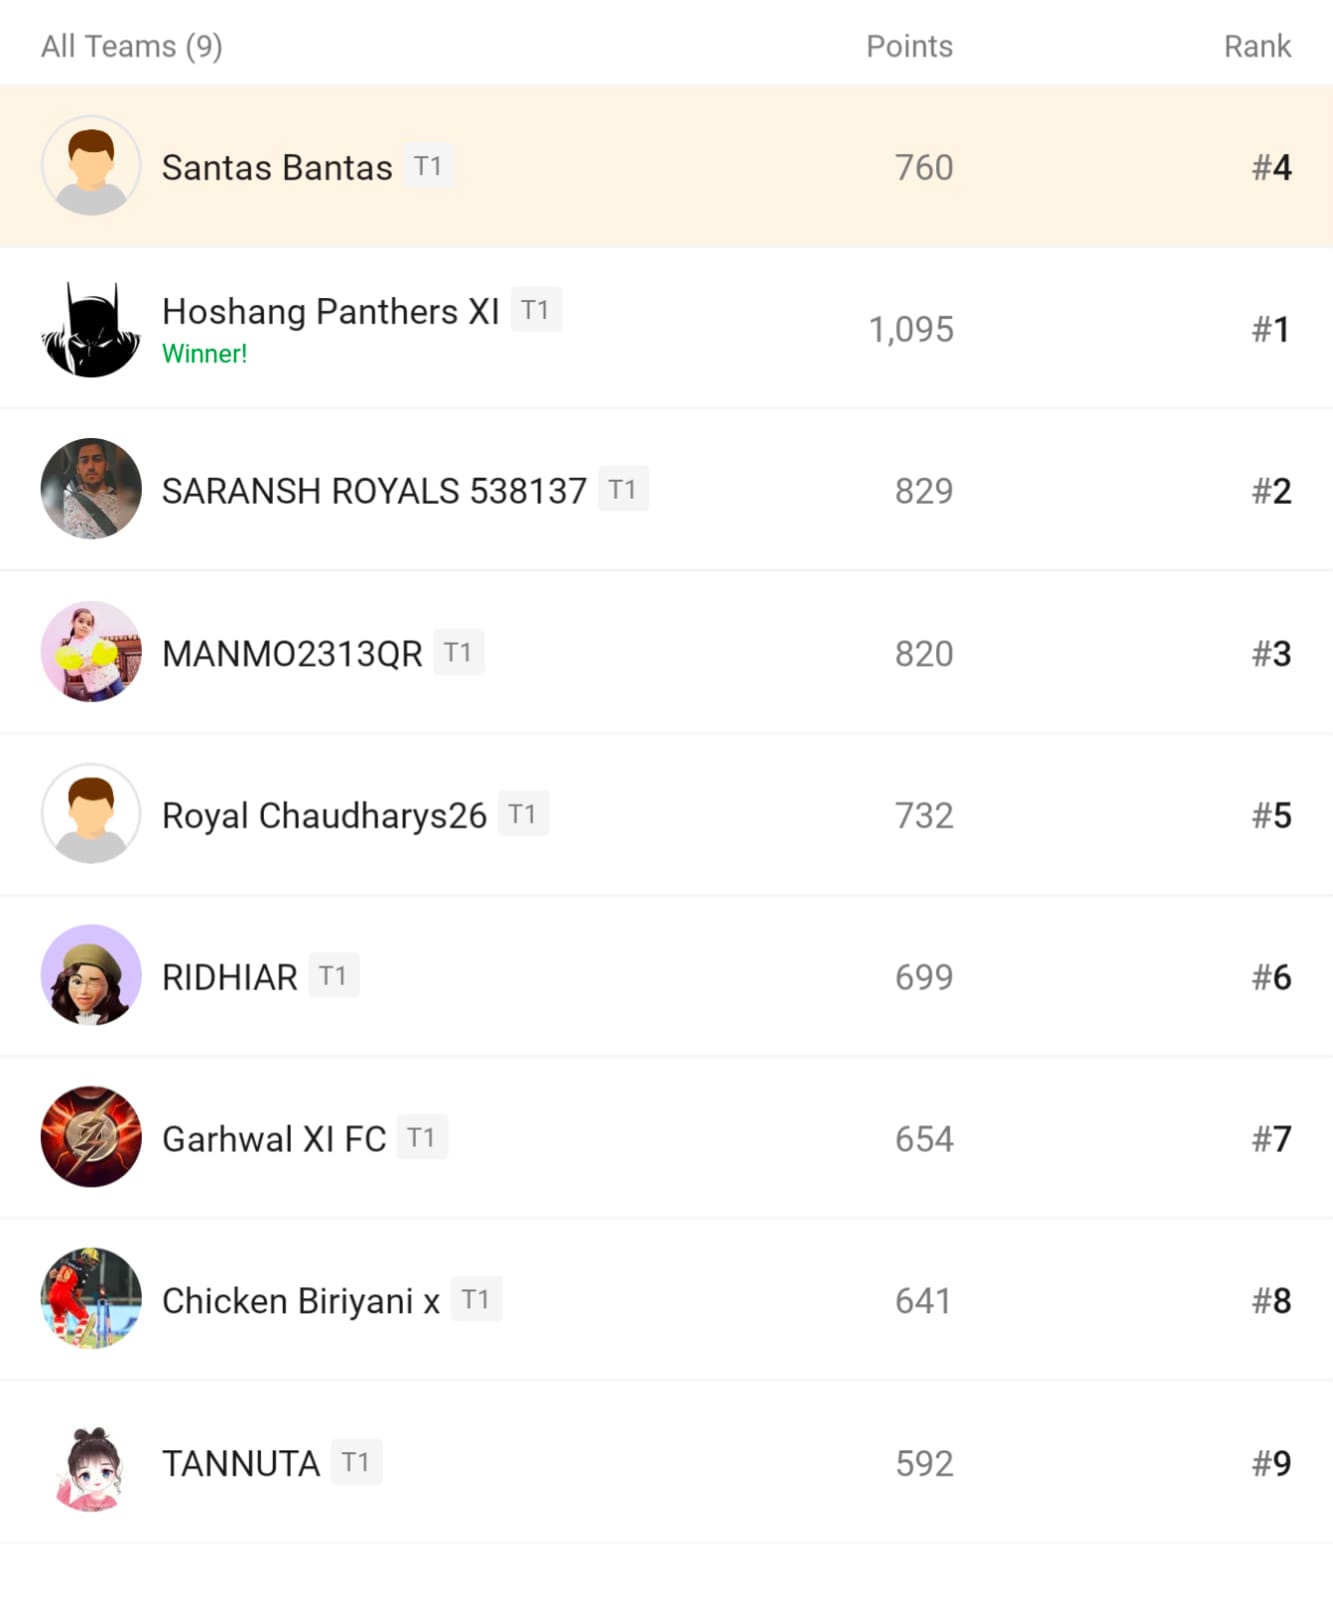Tap Chicken Biriyani x cricket avatar

click(91, 1299)
